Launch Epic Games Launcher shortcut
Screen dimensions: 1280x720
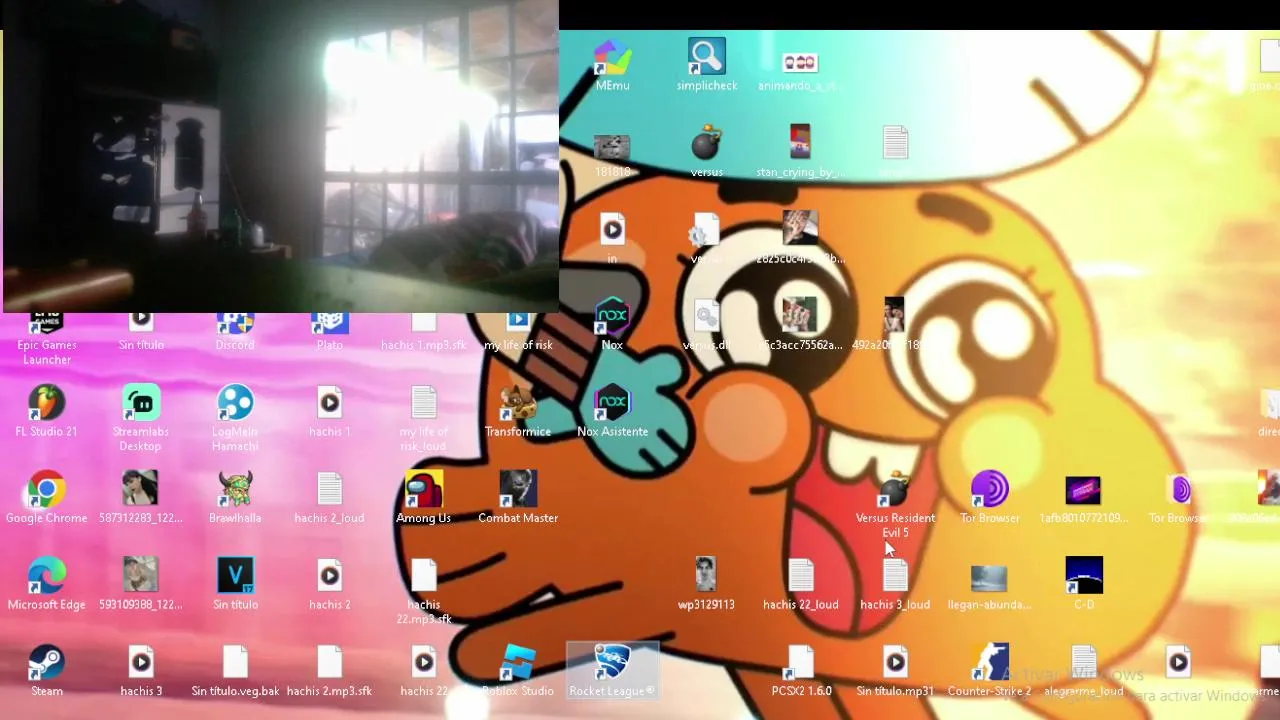pos(46,337)
